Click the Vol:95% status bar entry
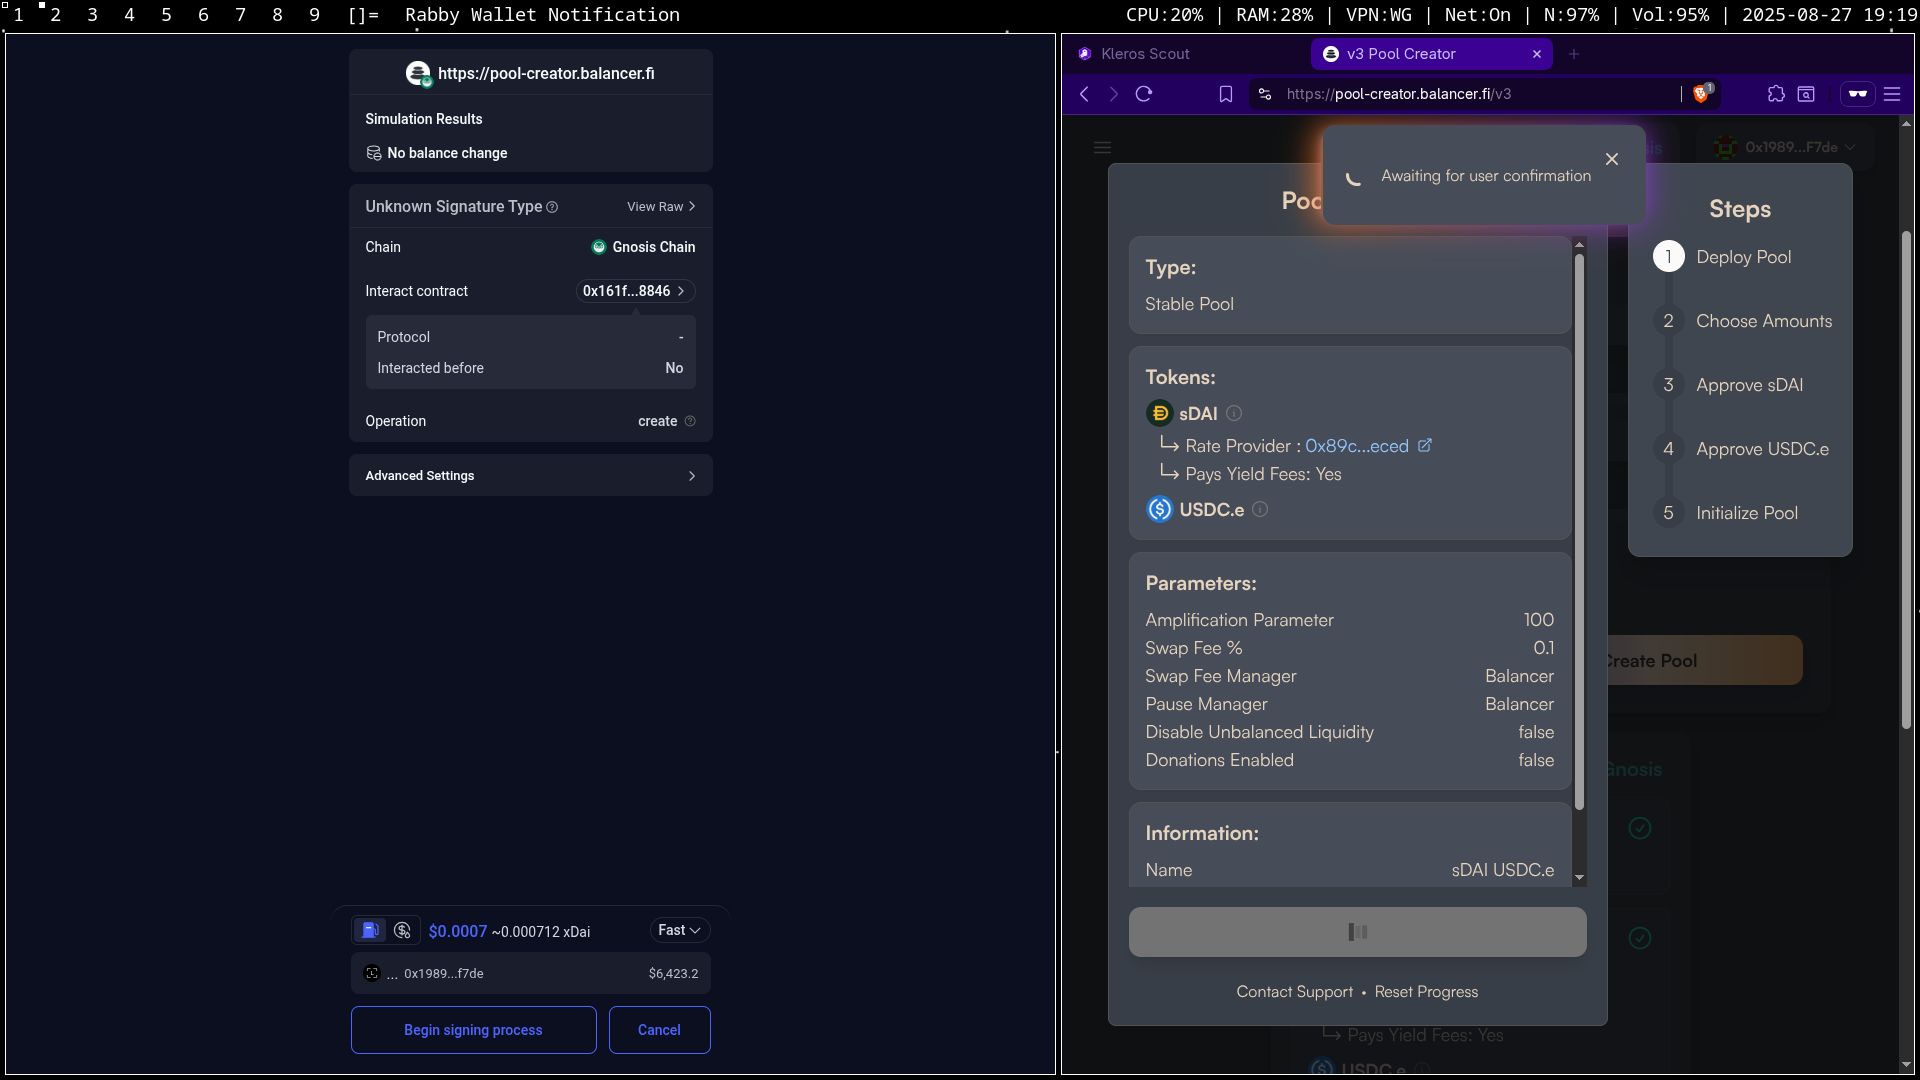The image size is (1920, 1080). click(1670, 14)
